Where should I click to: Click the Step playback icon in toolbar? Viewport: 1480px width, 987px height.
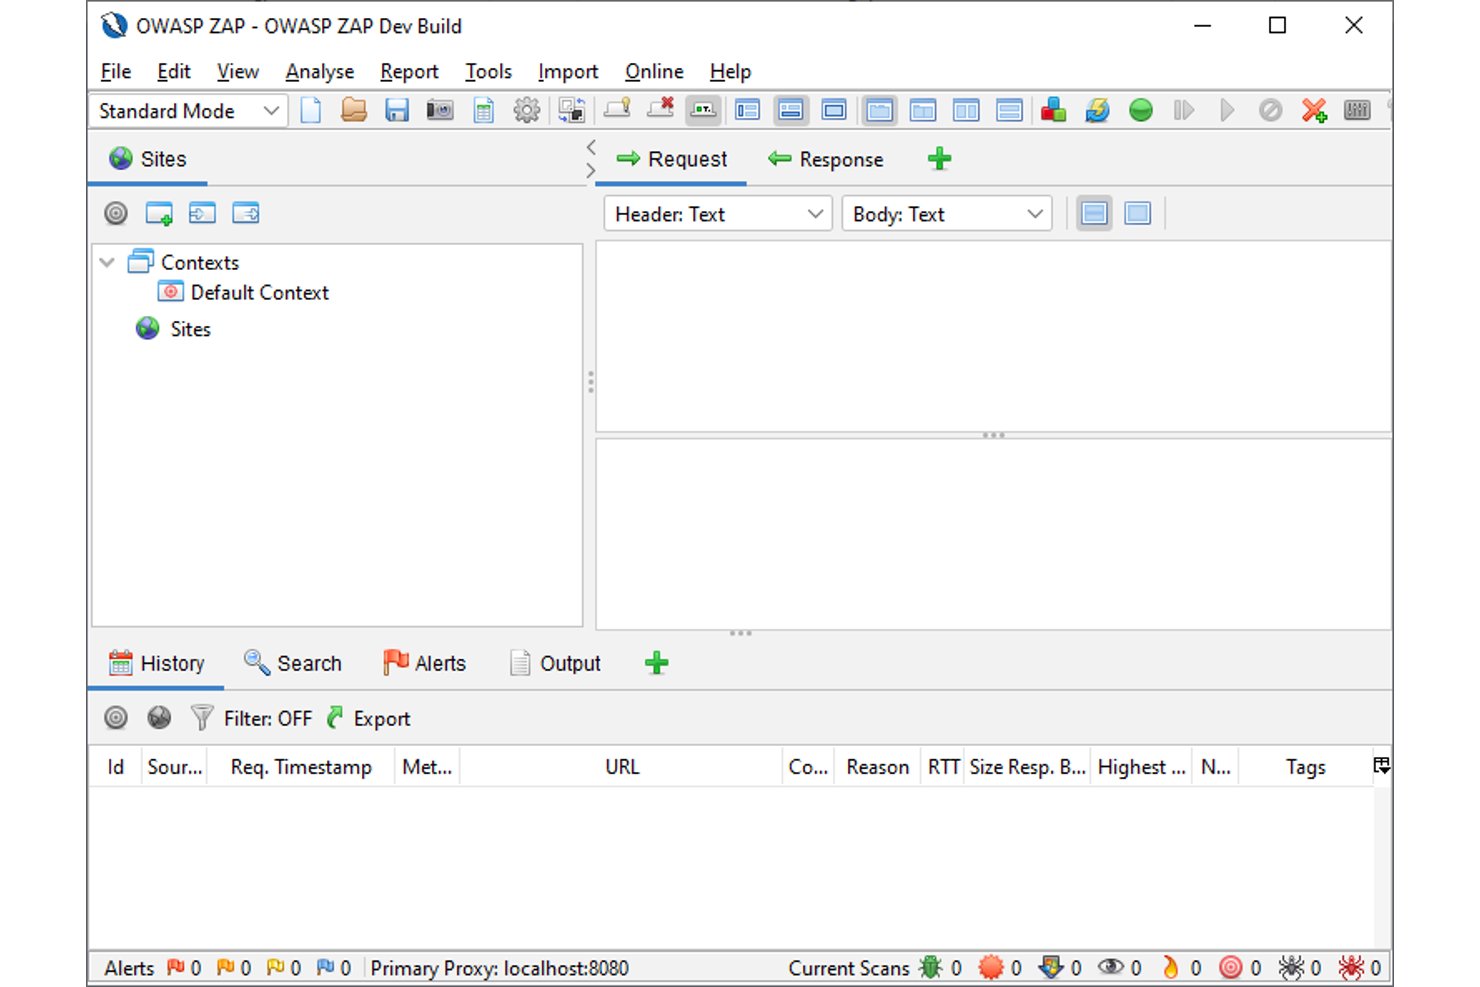(x=1184, y=110)
